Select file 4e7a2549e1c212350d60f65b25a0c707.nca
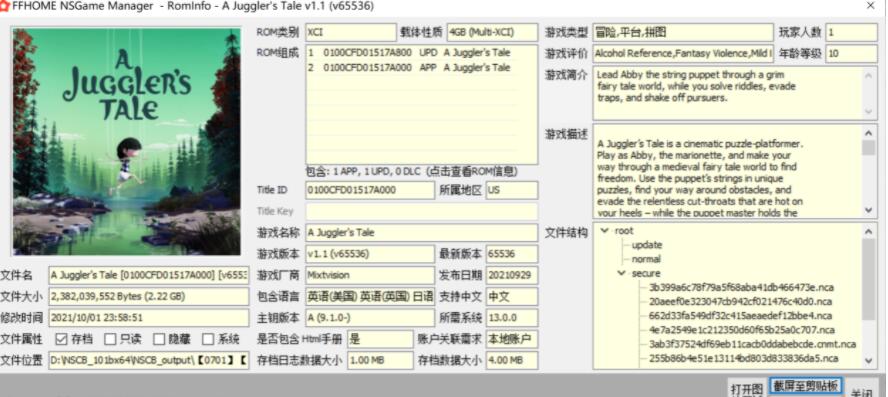Screen dimensions: 888x397 (x=741, y=330)
